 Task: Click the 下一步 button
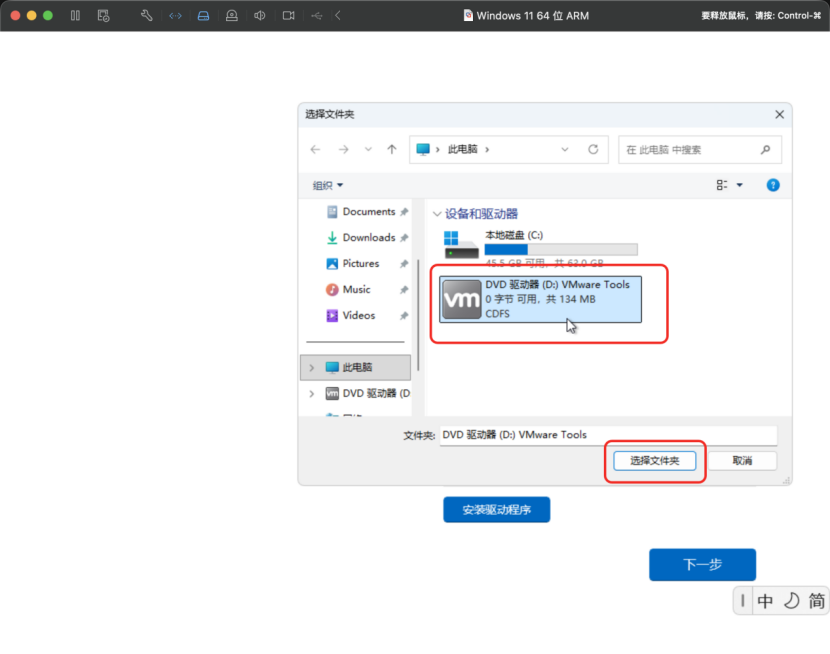702,565
